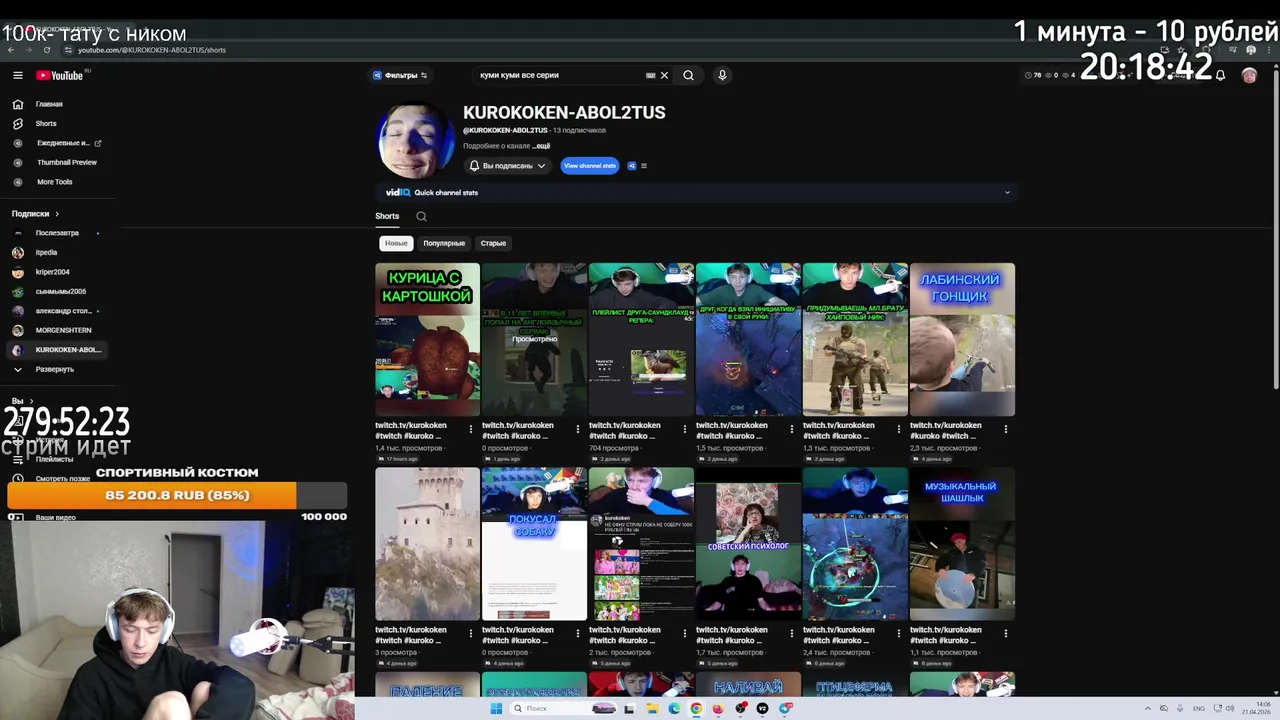Image resolution: width=1280 pixels, height=720 pixels.
Task: Click the vidIQ icon beside channel stats
Action: (632, 166)
